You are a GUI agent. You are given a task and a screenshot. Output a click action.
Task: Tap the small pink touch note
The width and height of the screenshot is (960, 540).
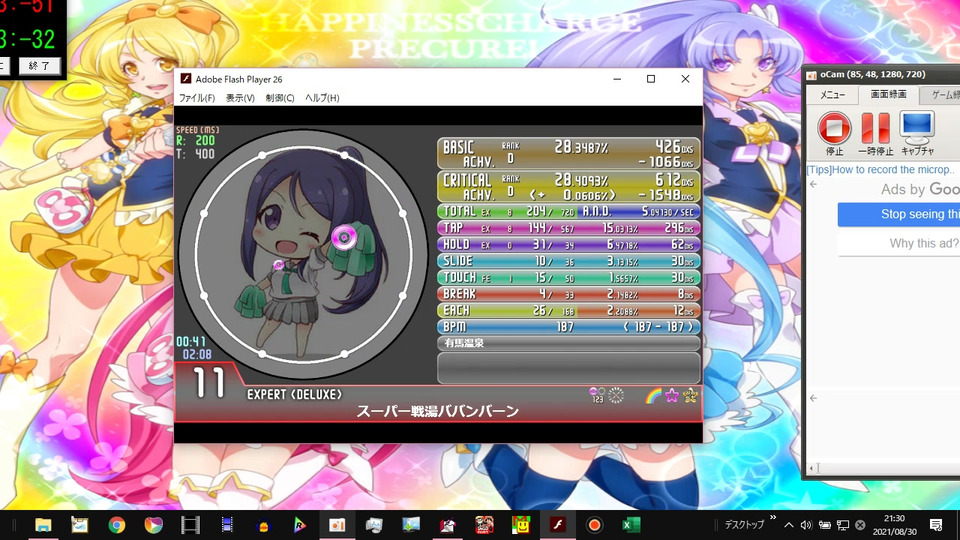[x=279, y=264]
